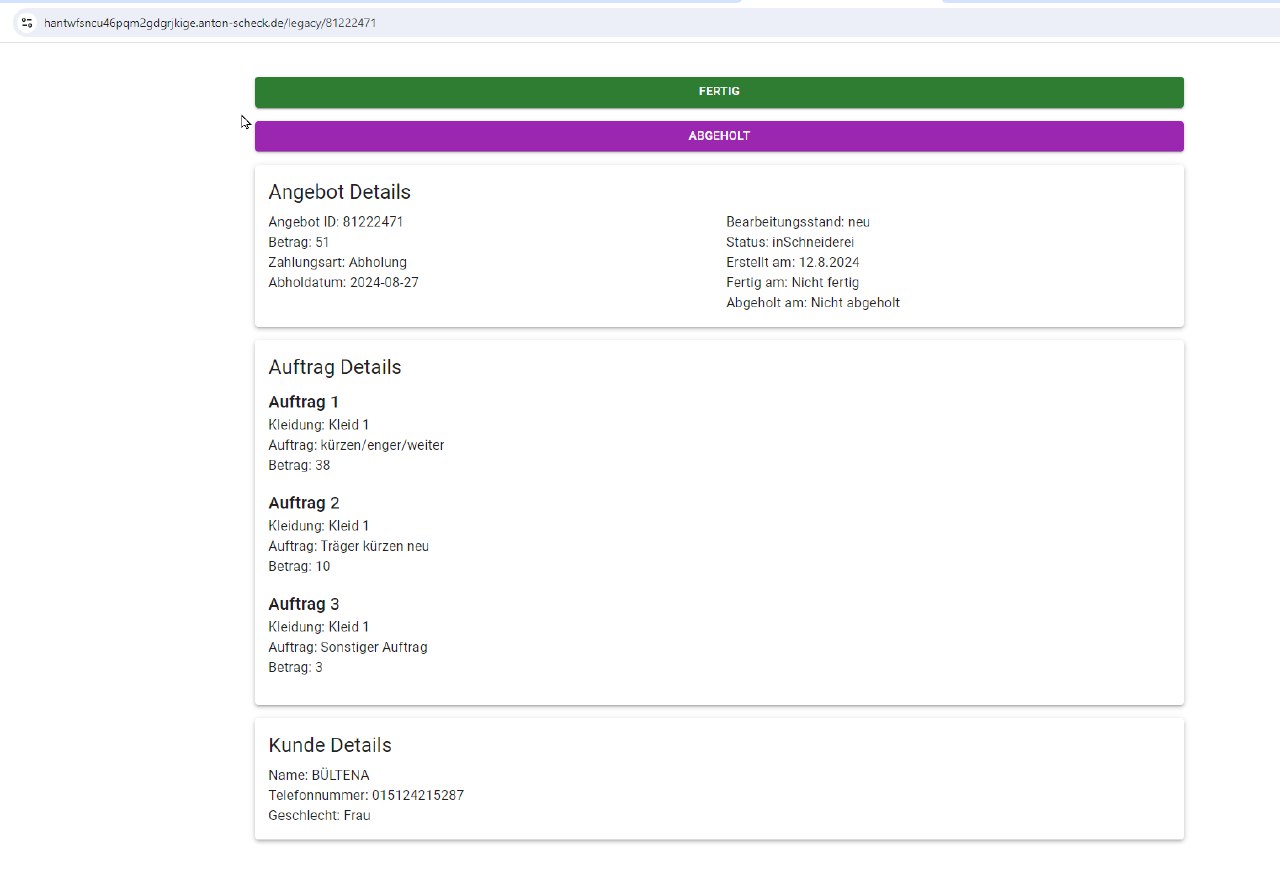
Task: Click the Angebot Details heading
Action: (x=339, y=192)
